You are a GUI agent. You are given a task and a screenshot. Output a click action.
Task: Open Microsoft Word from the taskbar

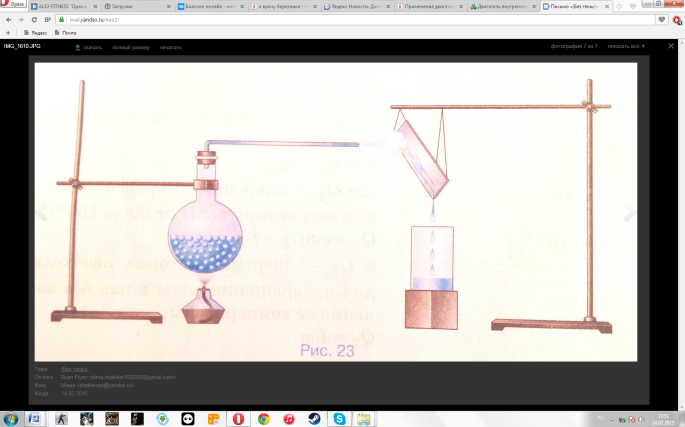click(x=35, y=419)
